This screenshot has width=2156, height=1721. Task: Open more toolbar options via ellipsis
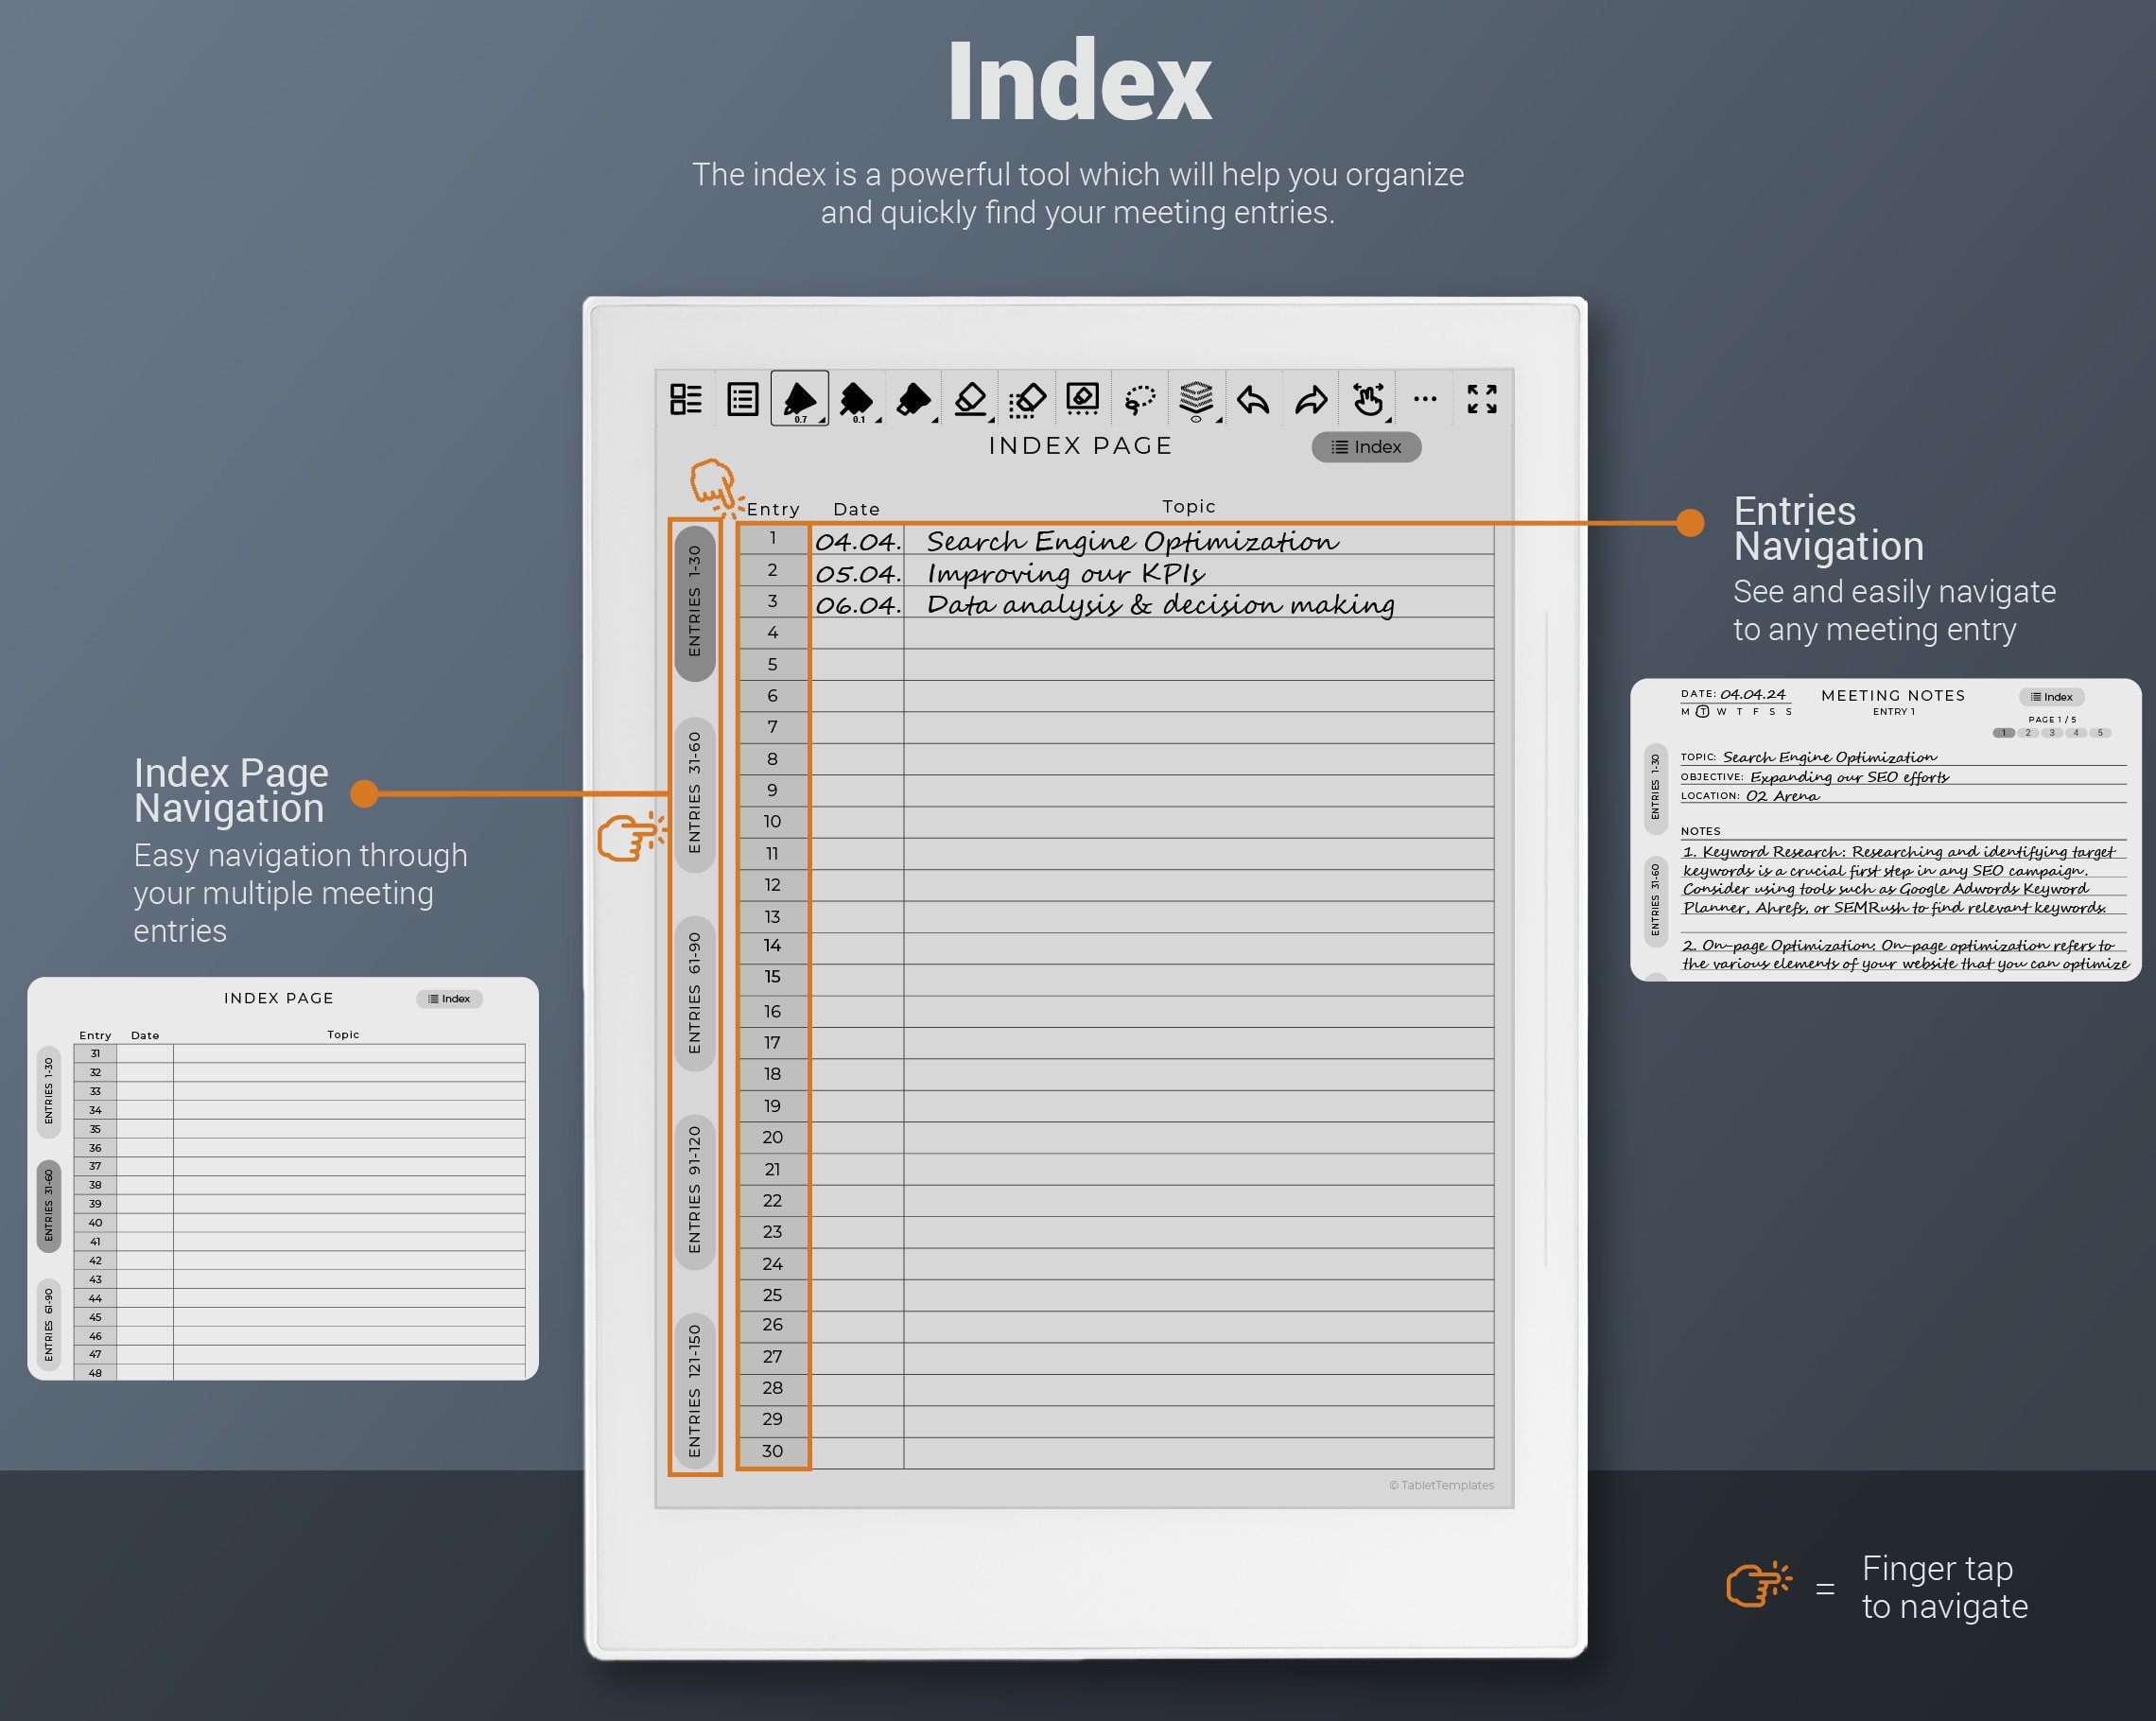point(1425,400)
